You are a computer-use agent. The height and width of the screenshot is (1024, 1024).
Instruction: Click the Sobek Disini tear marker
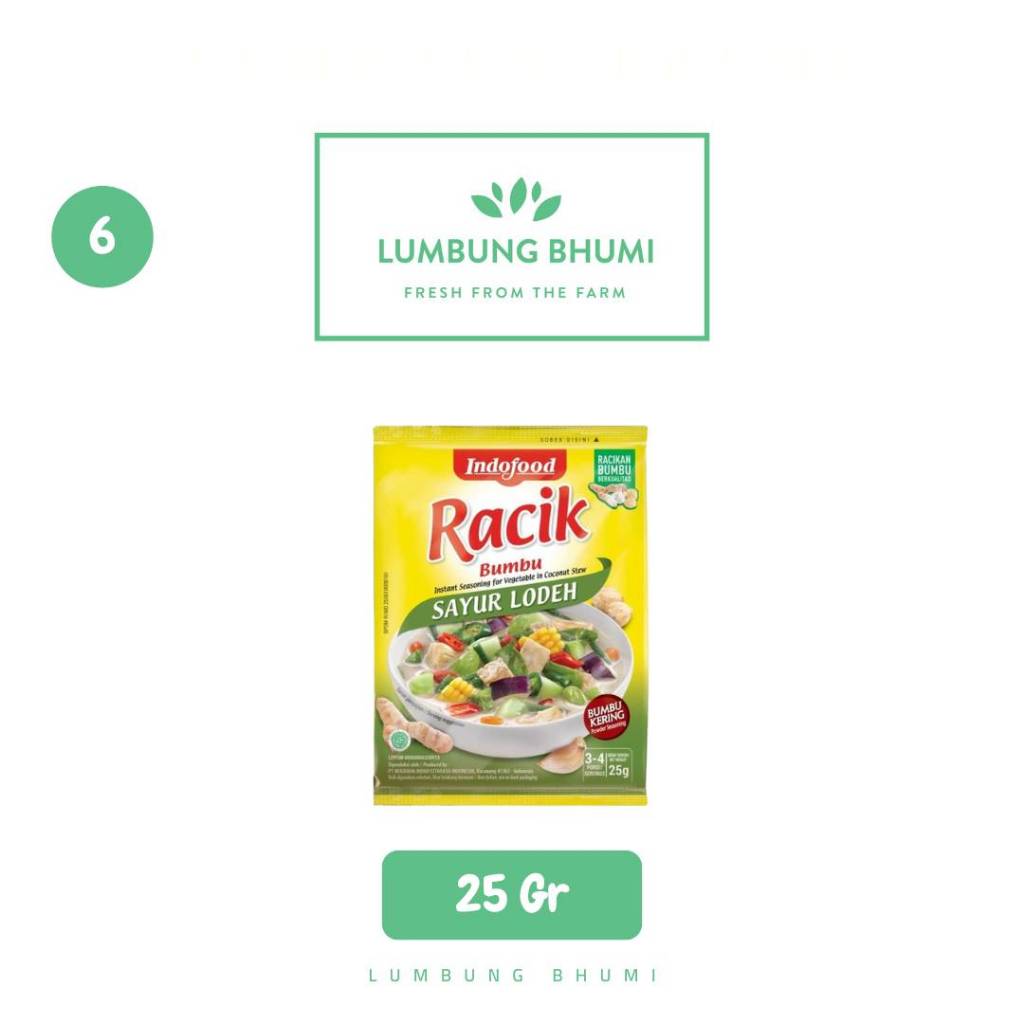click(x=569, y=440)
